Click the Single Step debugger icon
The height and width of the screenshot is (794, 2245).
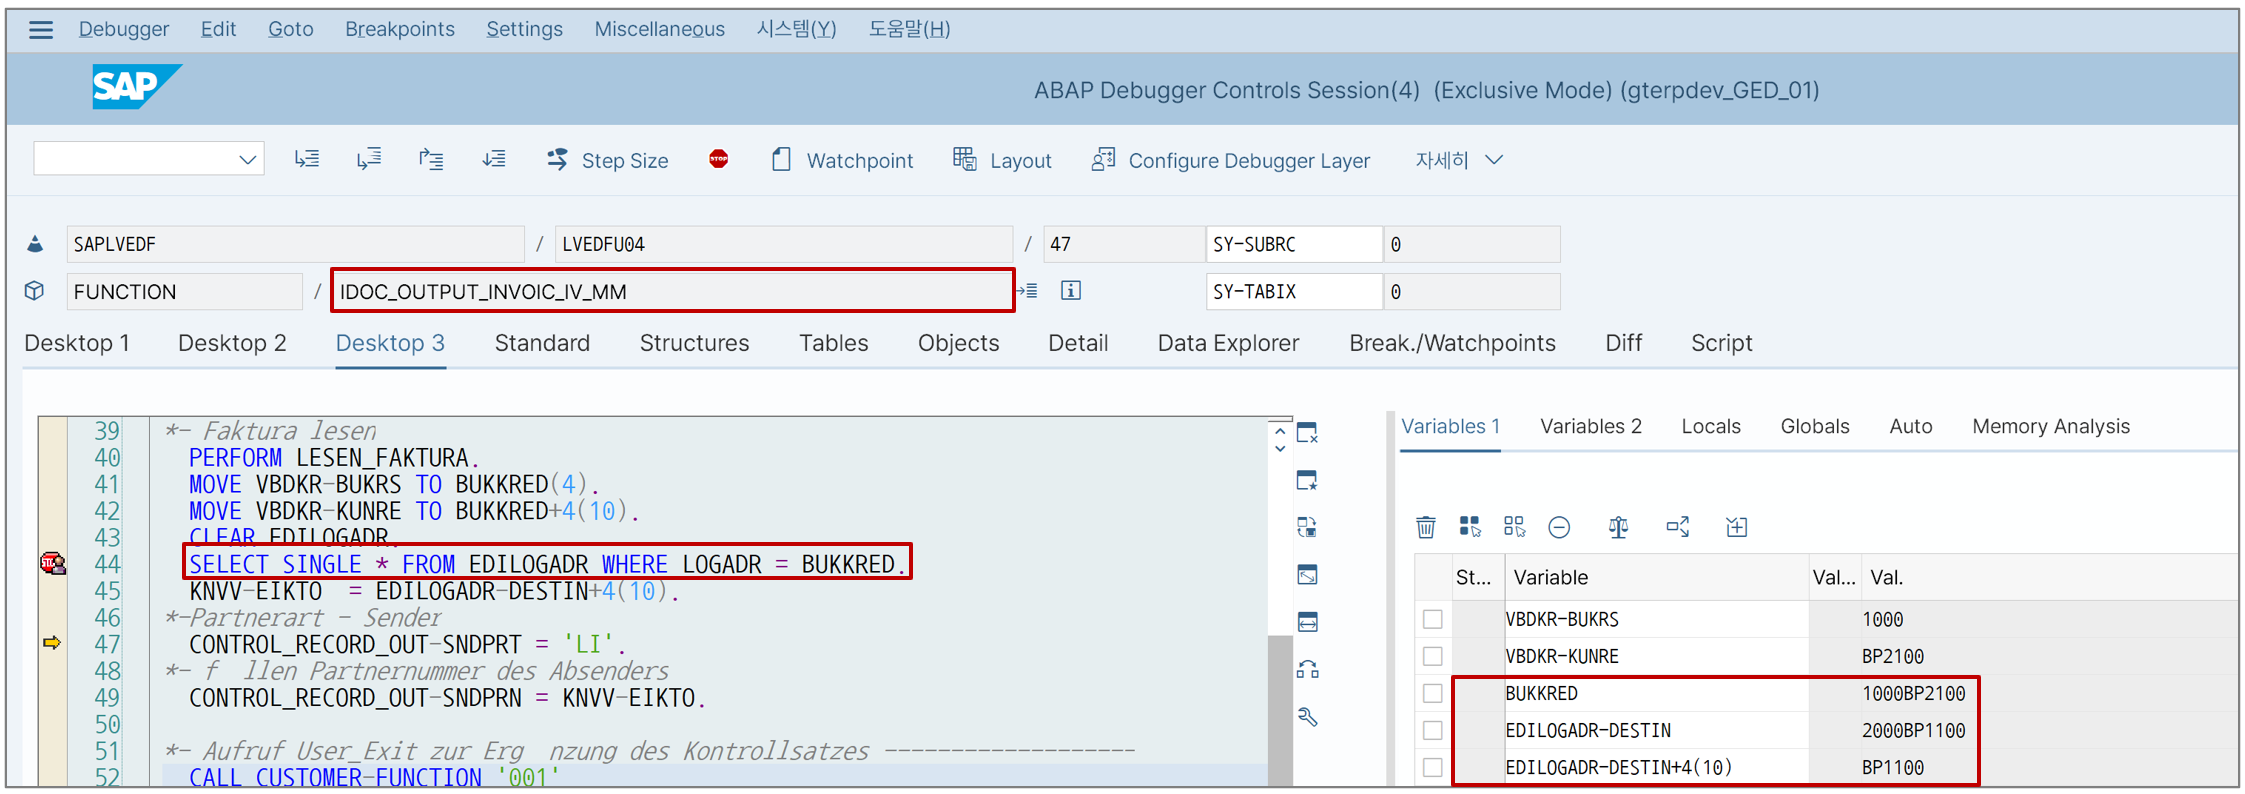(x=307, y=159)
